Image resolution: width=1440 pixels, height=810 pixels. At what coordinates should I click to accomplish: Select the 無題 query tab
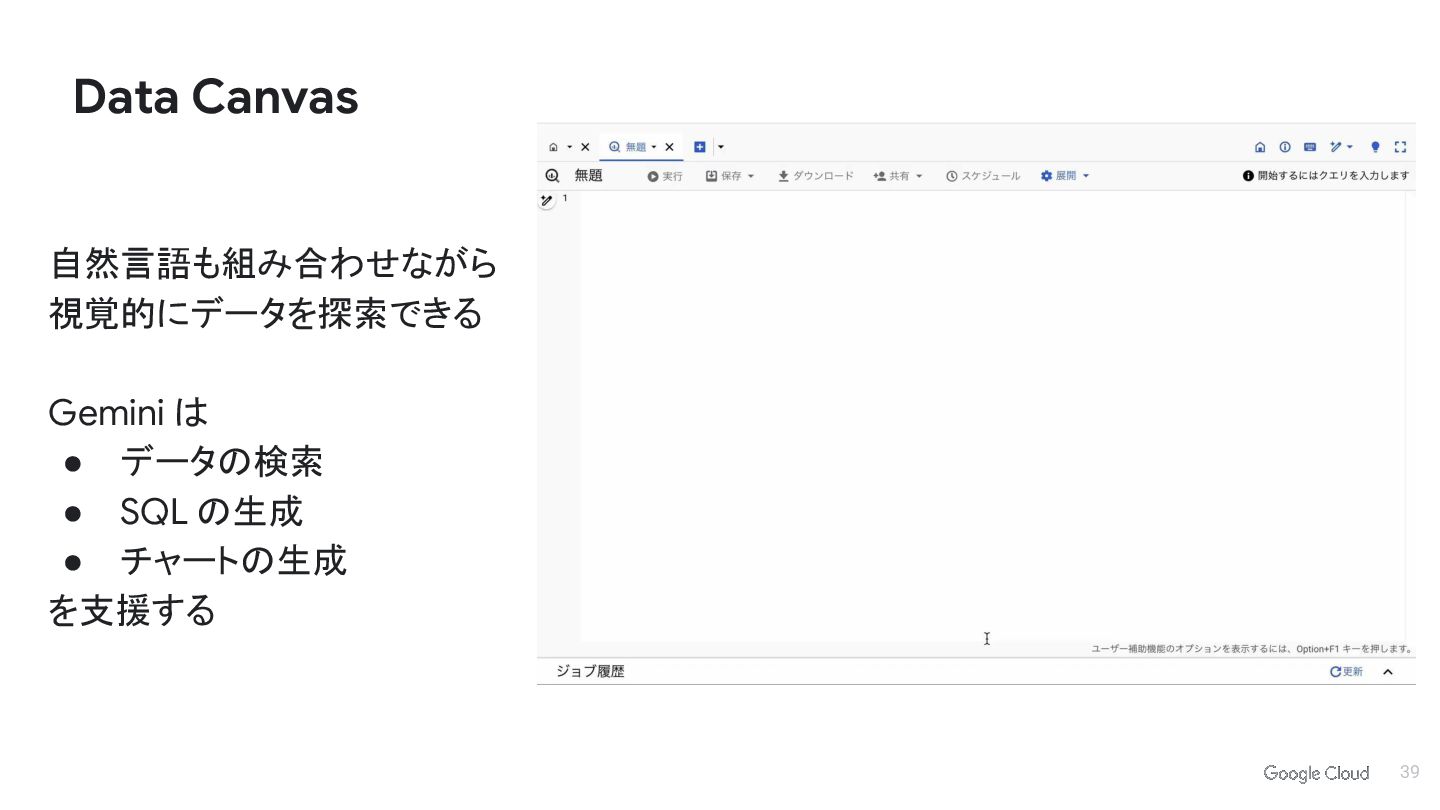point(636,147)
